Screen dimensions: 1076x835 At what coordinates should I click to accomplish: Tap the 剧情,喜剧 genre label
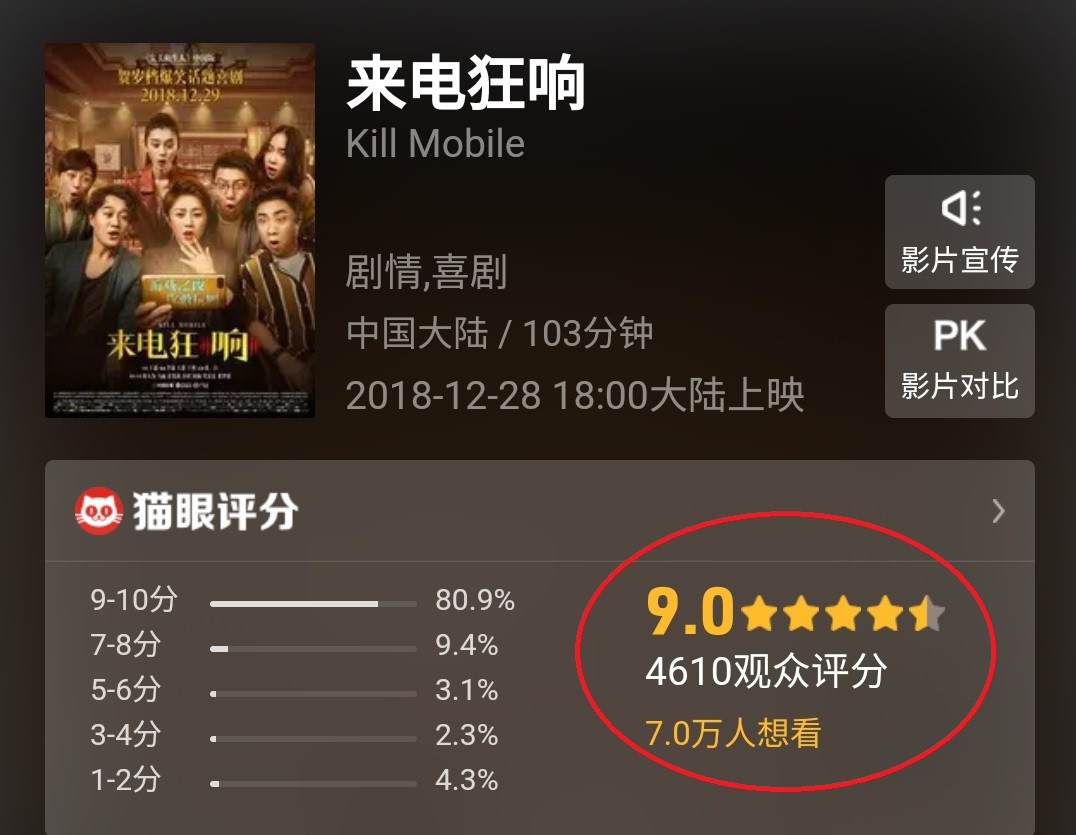pyautogui.click(x=426, y=272)
